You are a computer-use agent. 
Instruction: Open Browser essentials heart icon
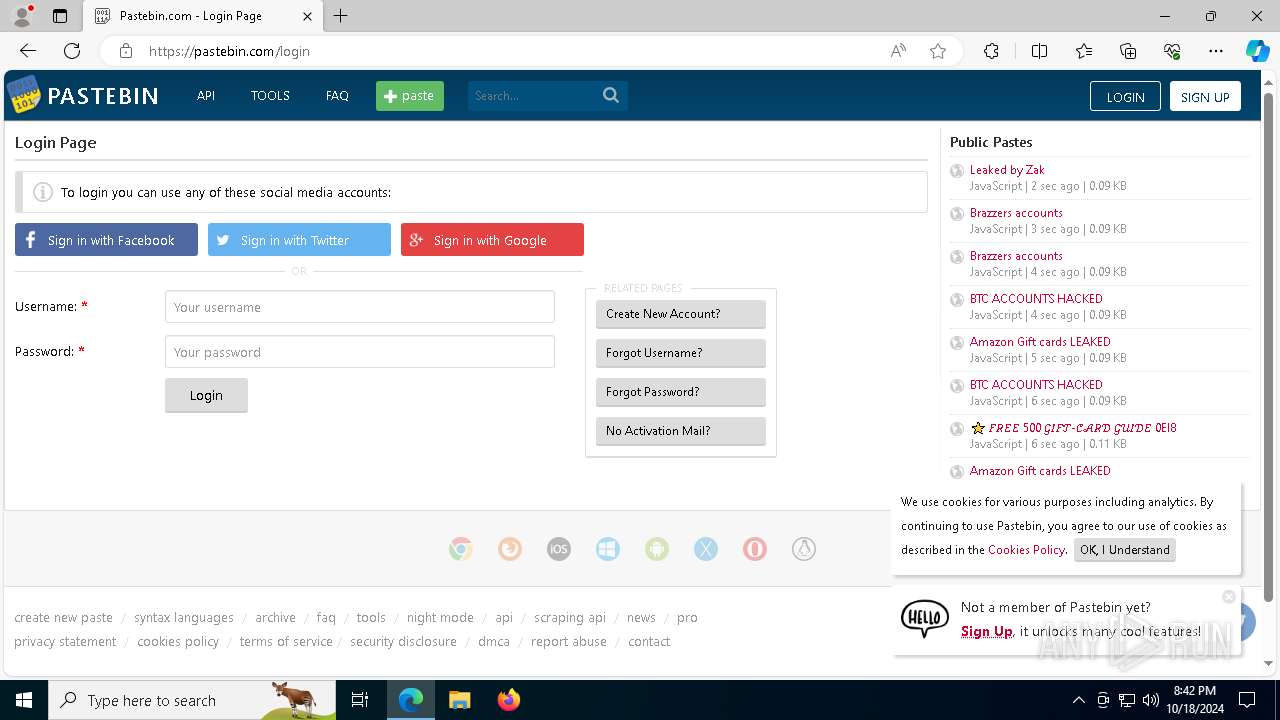click(1172, 51)
